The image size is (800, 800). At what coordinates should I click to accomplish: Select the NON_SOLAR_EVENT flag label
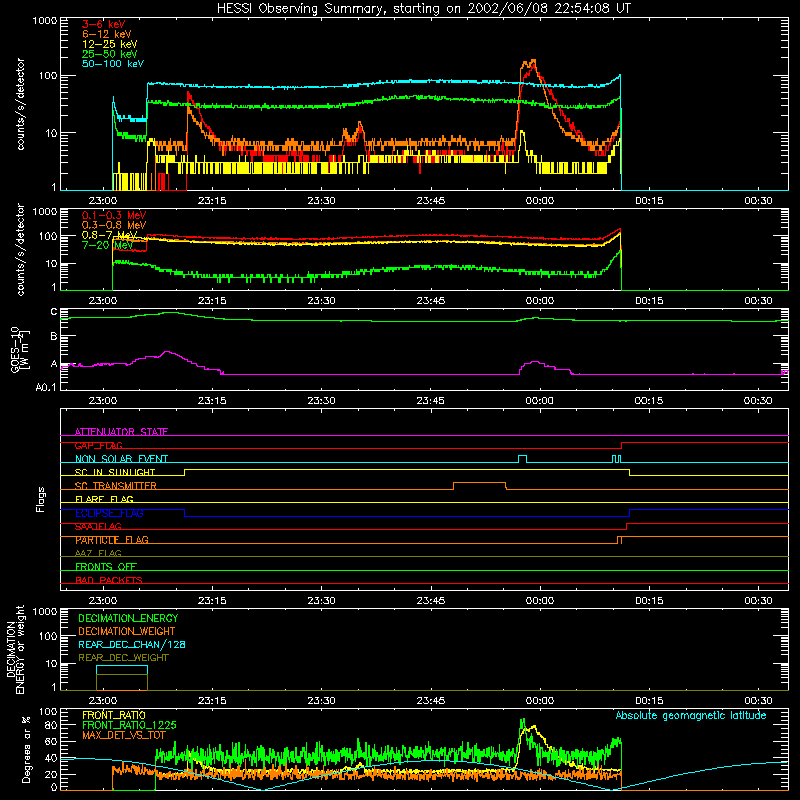tap(121, 459)
